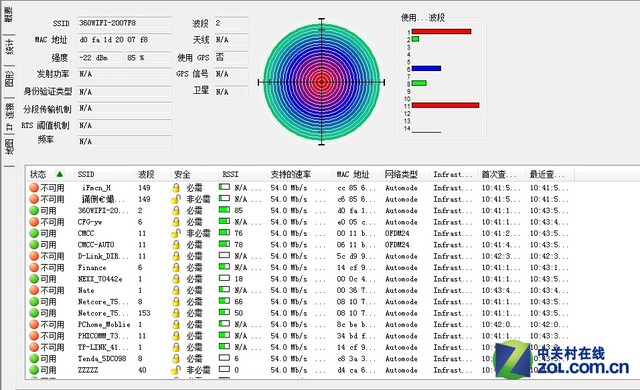640x390 pixels.
Task: Click the strength field showing -22 dBm
Action: click(100, 58)
